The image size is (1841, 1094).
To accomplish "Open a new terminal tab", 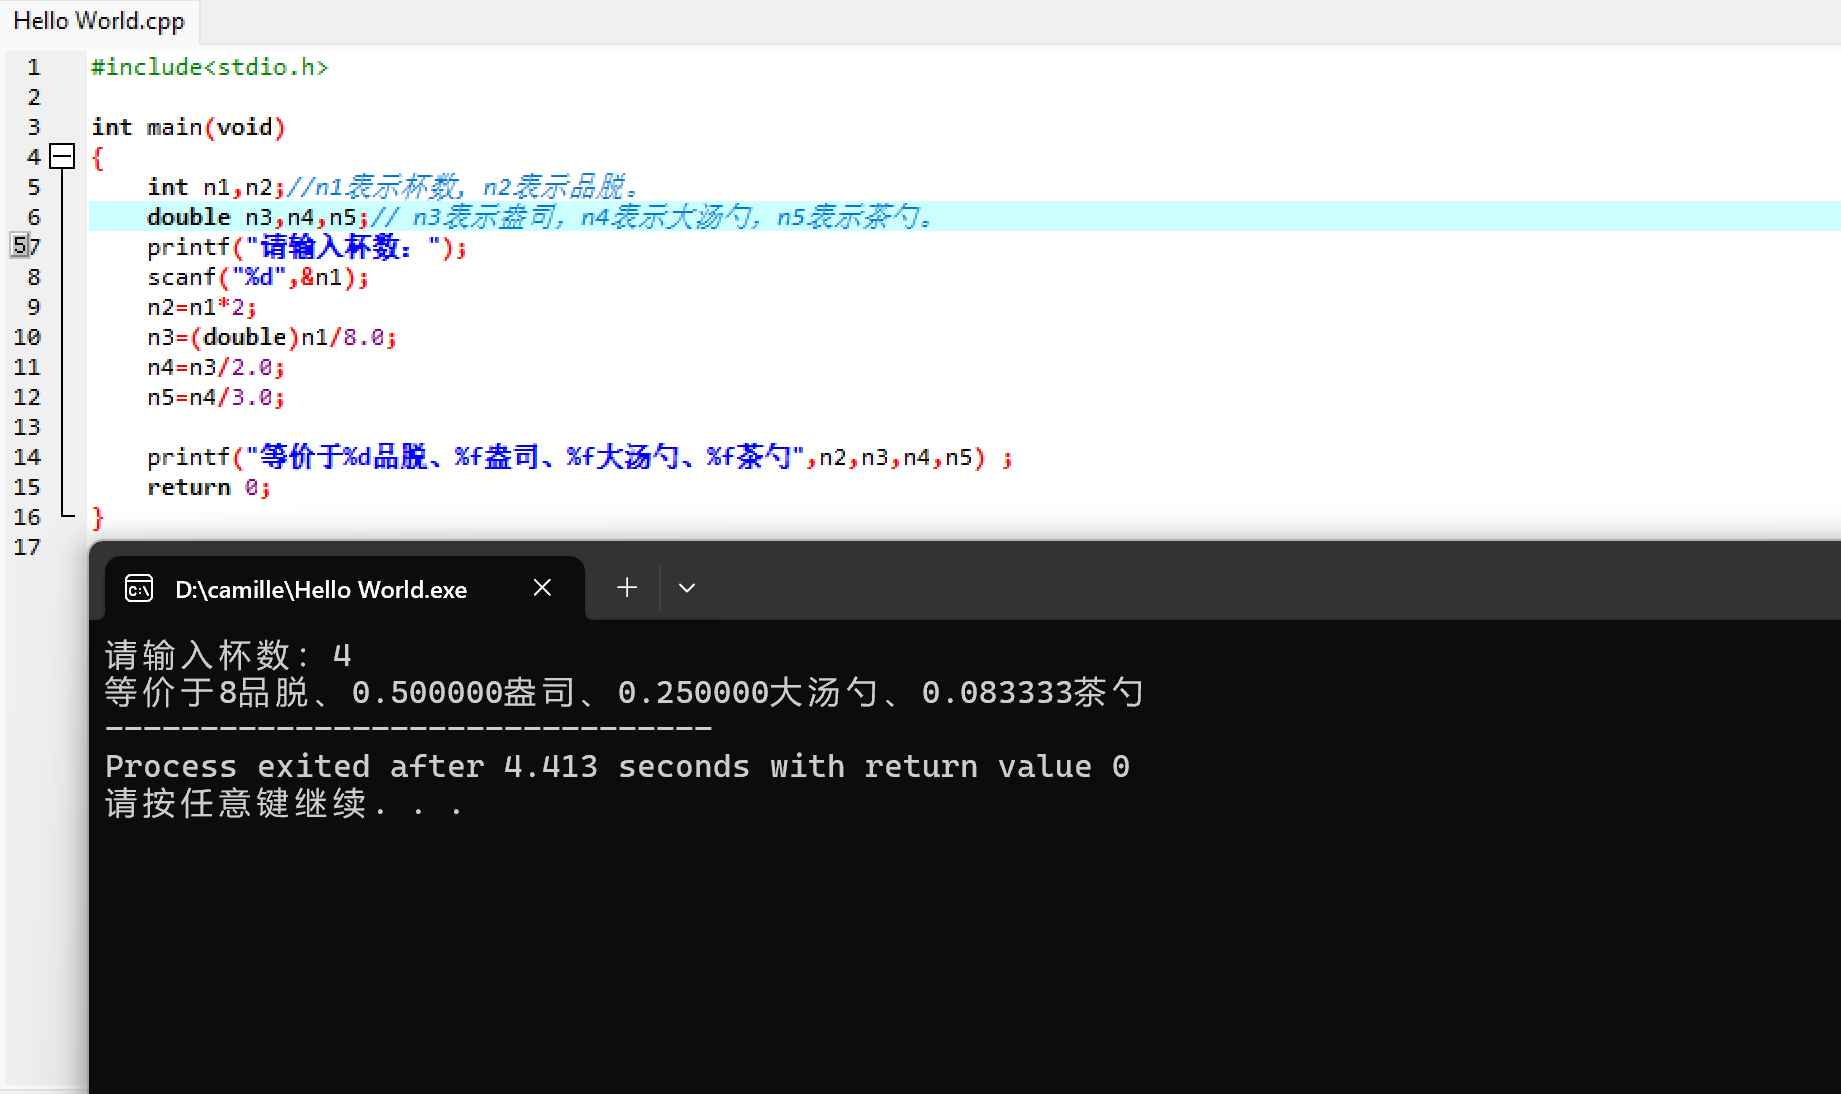I will tap(627, 588).
